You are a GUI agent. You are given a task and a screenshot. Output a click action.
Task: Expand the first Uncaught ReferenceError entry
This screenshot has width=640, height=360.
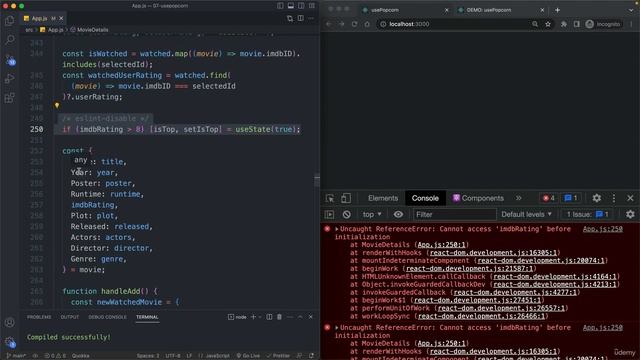(337, 229)
